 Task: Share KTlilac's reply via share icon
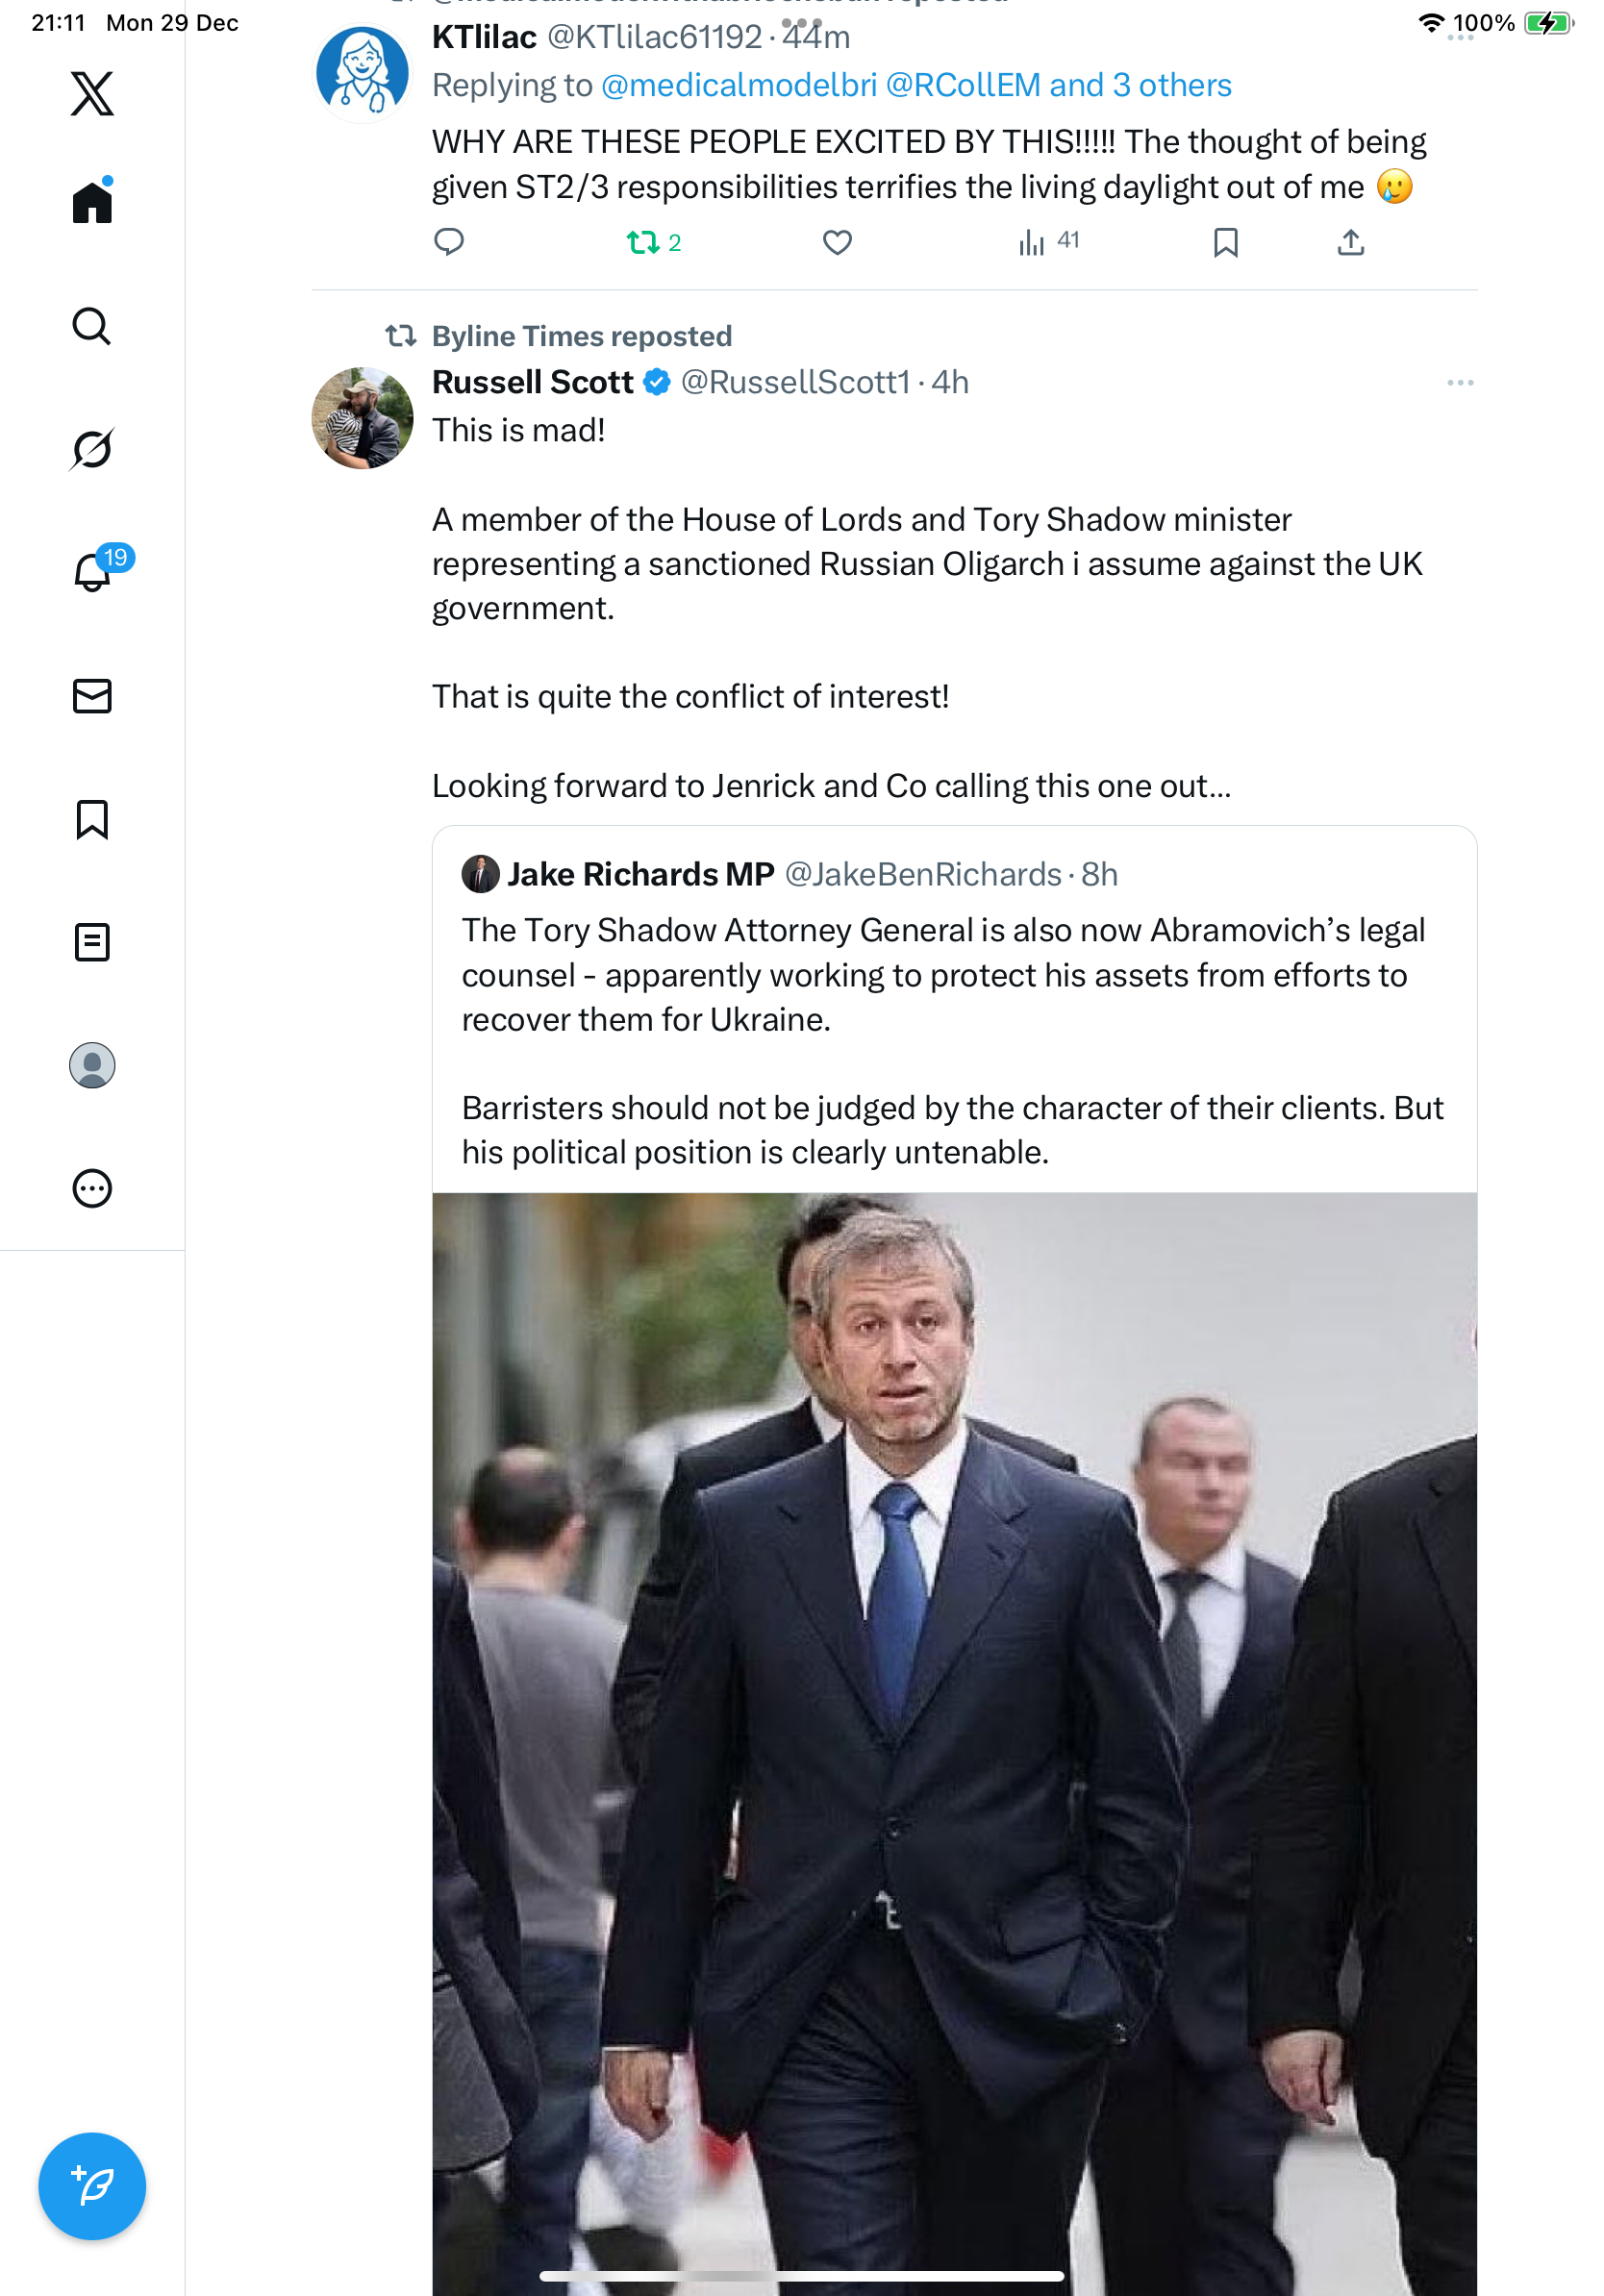[1350, 242]
